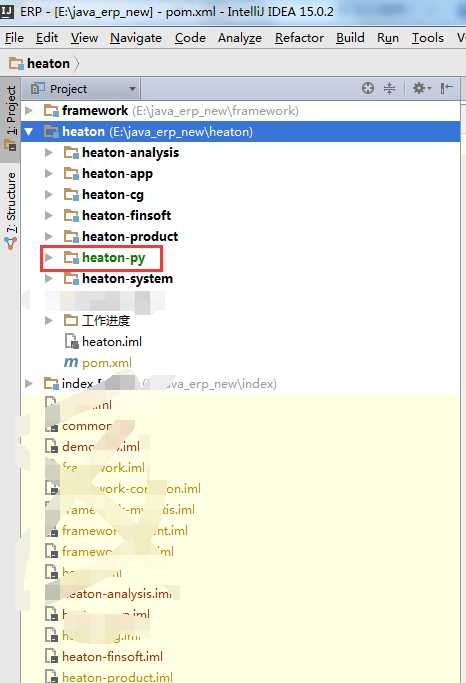This screenshot has width=466, height=683.
Task: Click the heaton-product module folder icon
Action: [71, 236]
